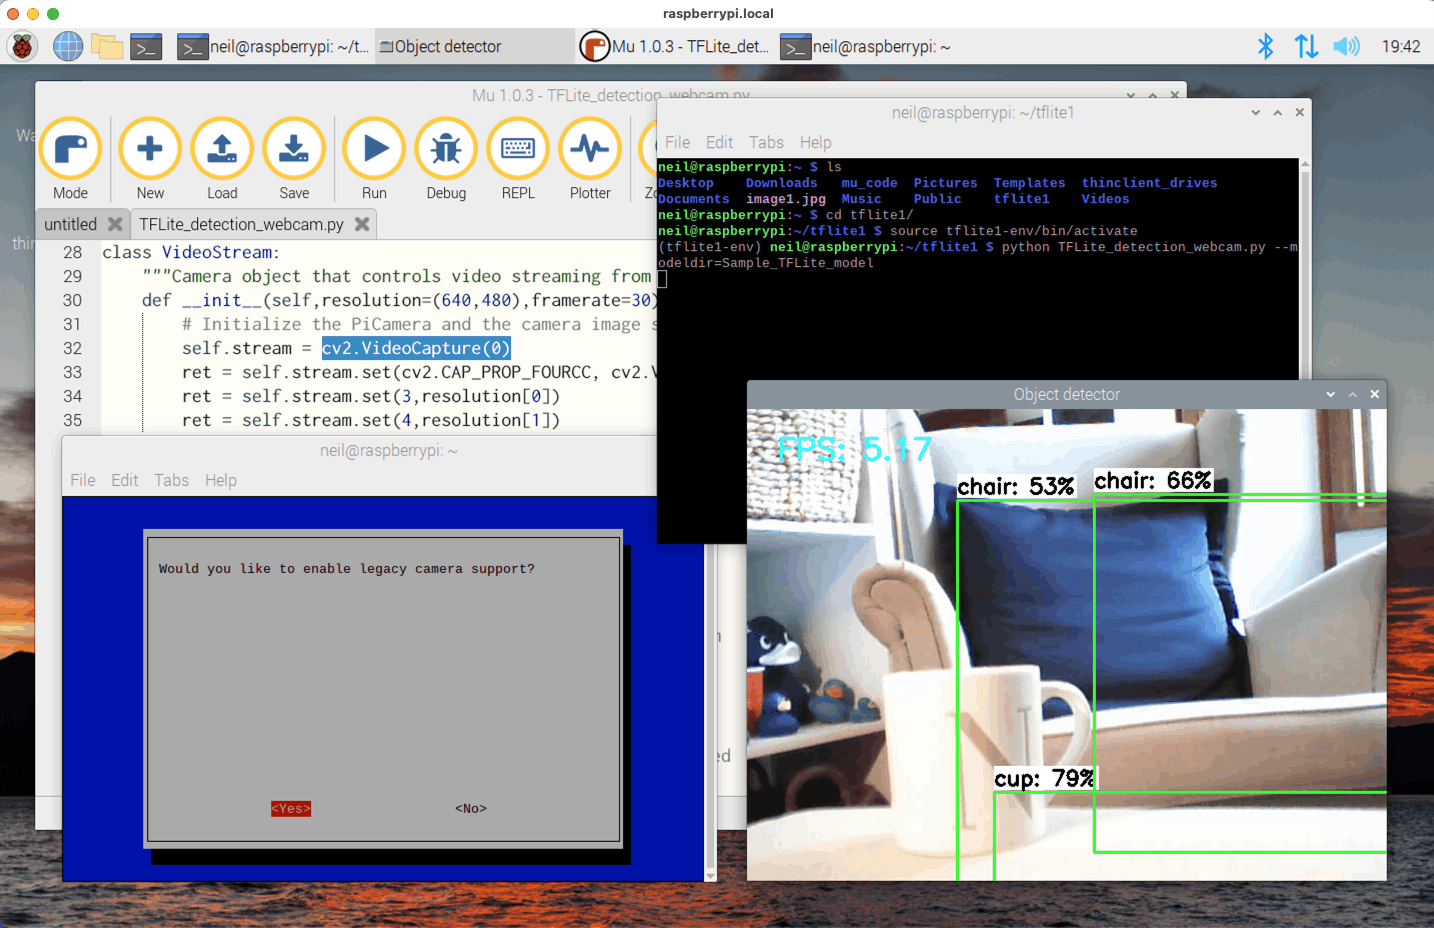
Task: Open the Raspberry Pi main menu
Action: pyautogui.click(x=22, y=46)
